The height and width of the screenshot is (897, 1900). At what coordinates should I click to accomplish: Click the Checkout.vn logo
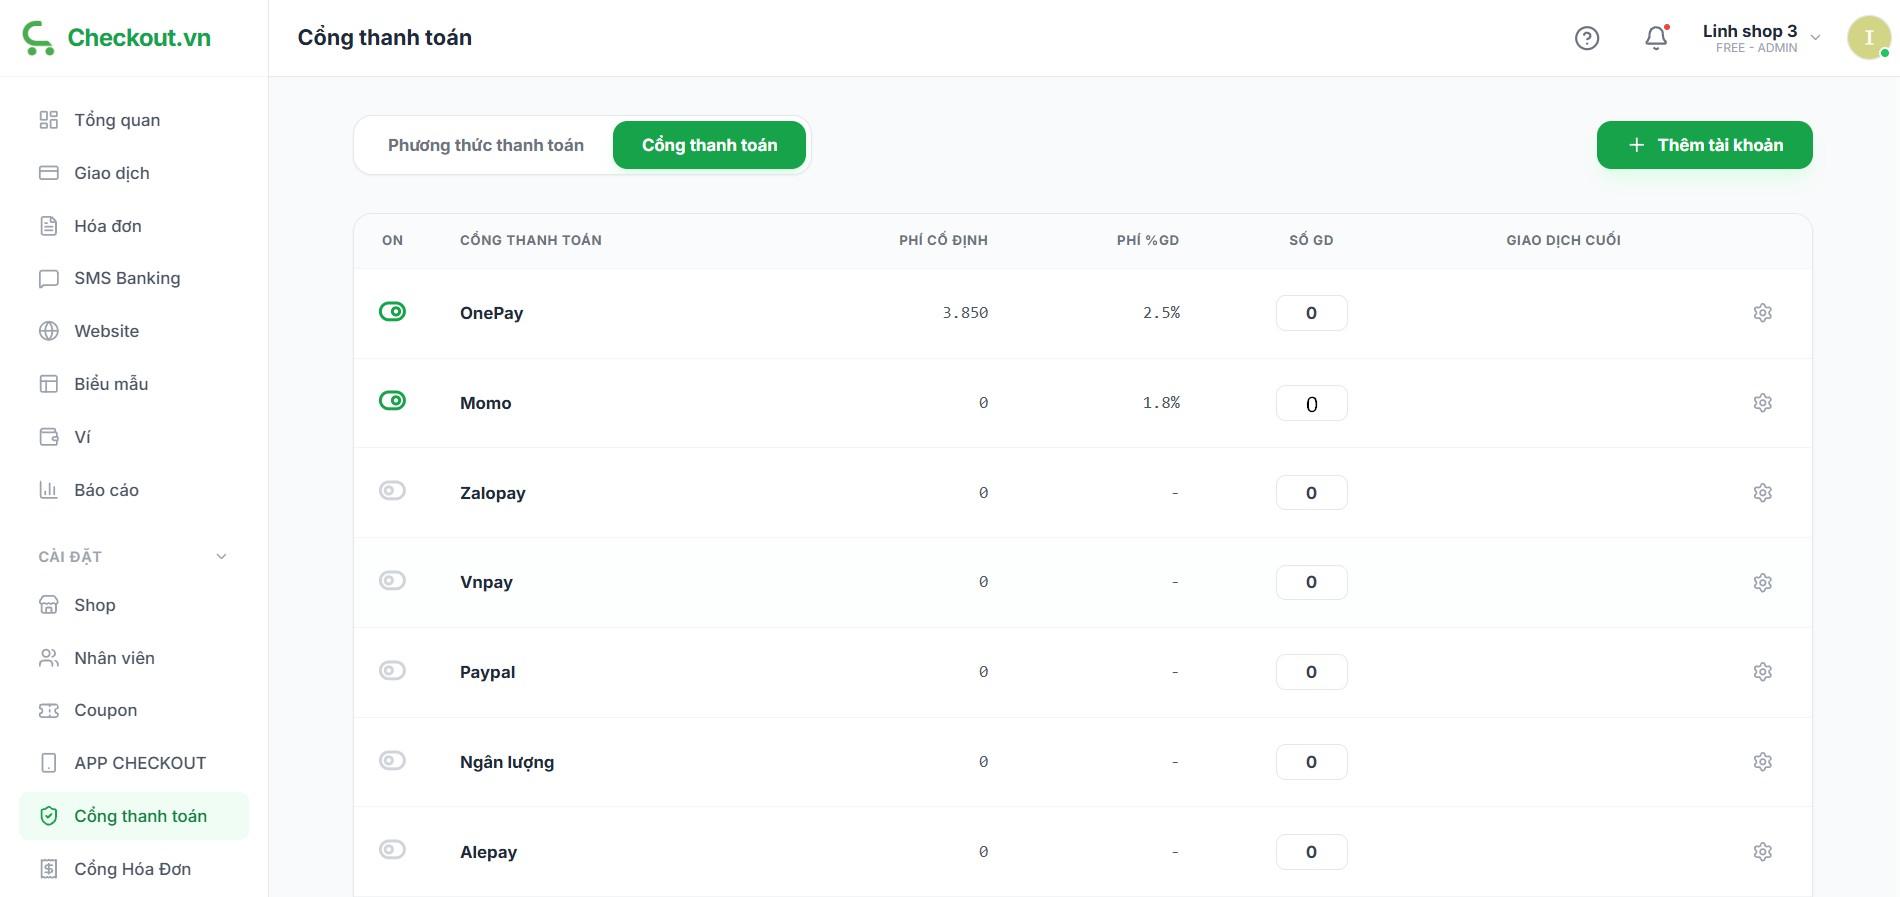coord(117,38)
